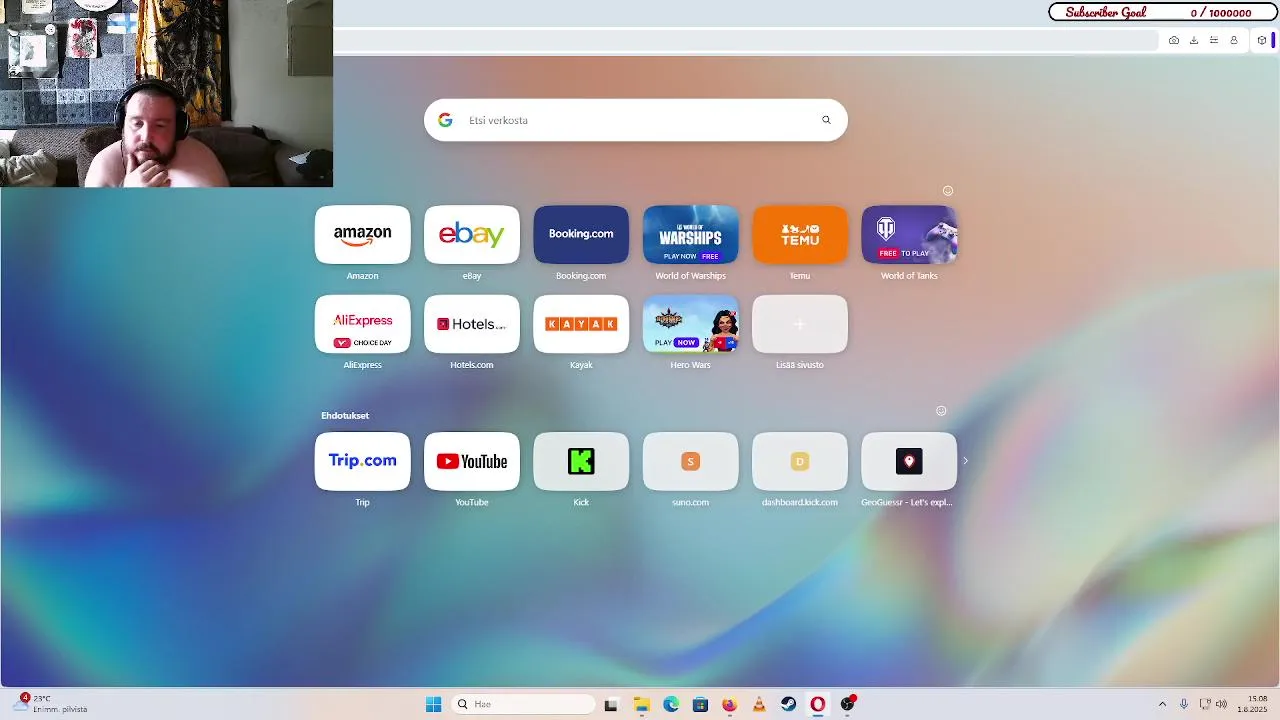Click the browser address bar
The image size is (1280, 720).
coord(745,40)
